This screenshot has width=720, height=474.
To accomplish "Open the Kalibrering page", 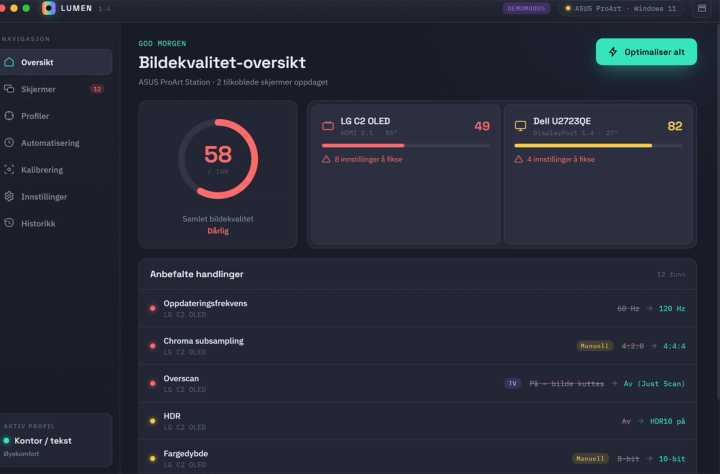I will click(x=55, y=169).
